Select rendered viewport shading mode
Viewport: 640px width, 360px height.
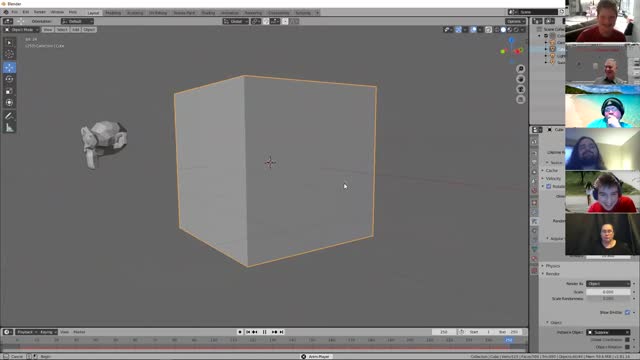516,30
